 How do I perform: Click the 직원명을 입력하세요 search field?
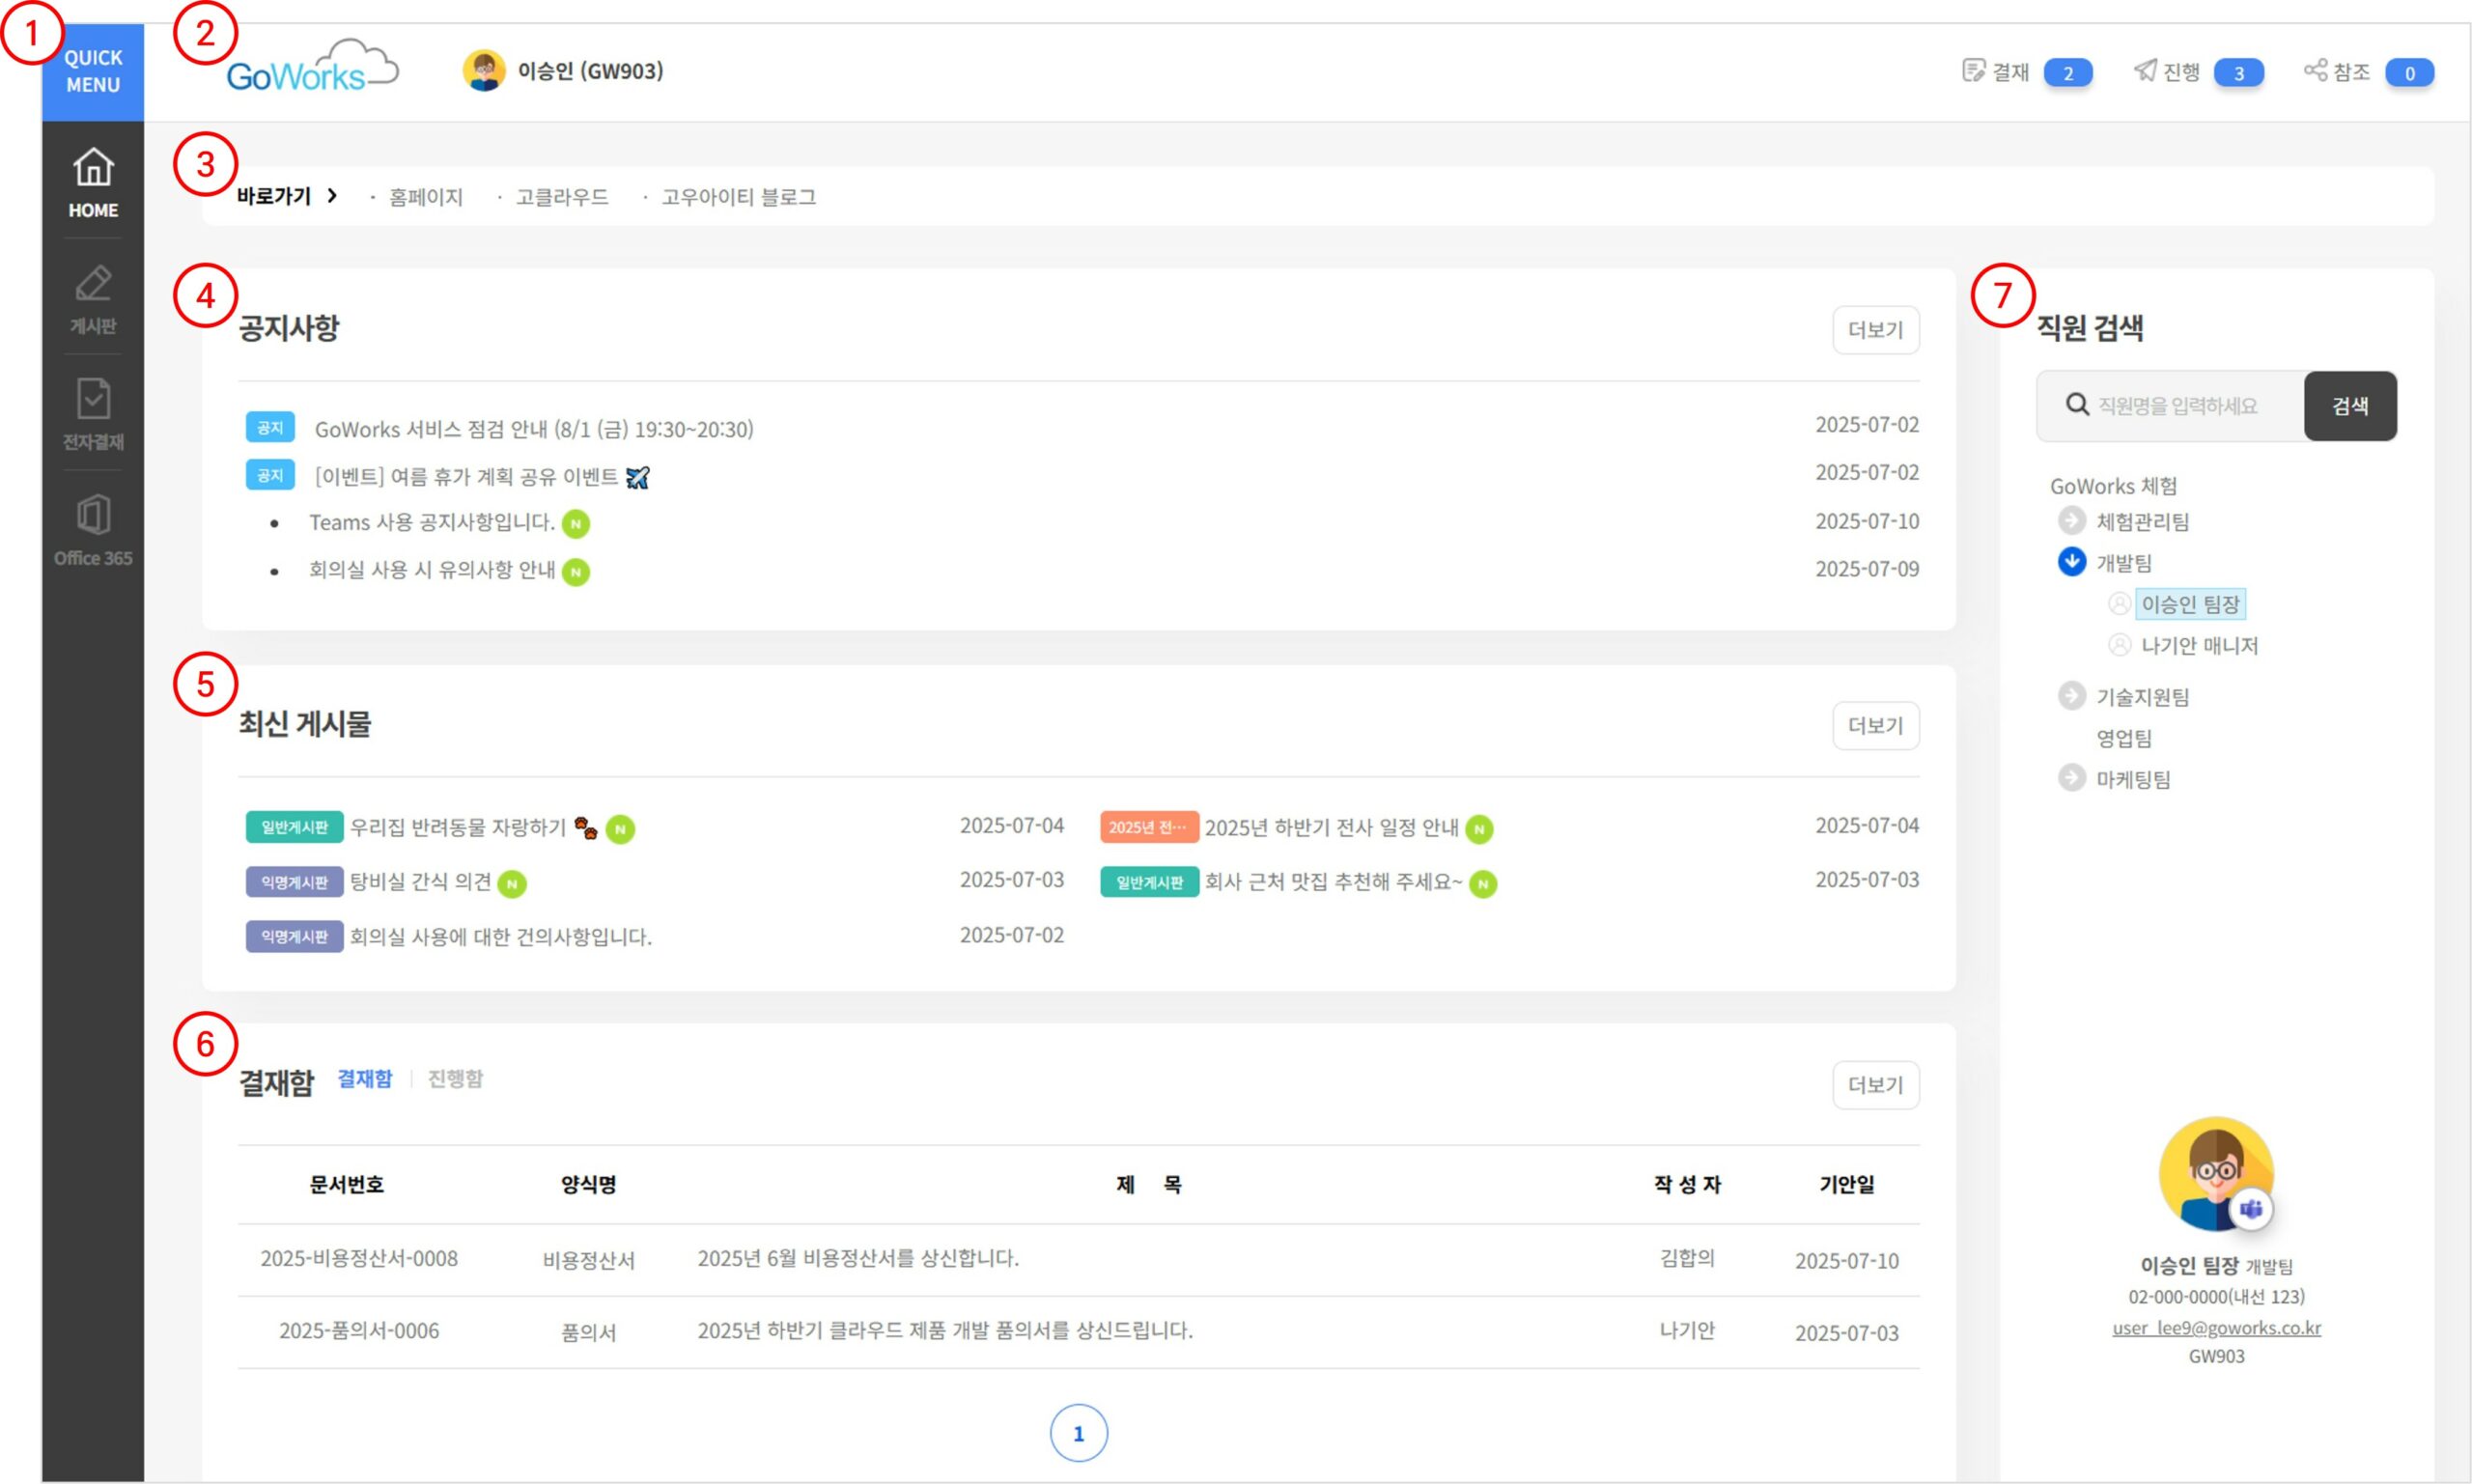[x=2177, y=406]
